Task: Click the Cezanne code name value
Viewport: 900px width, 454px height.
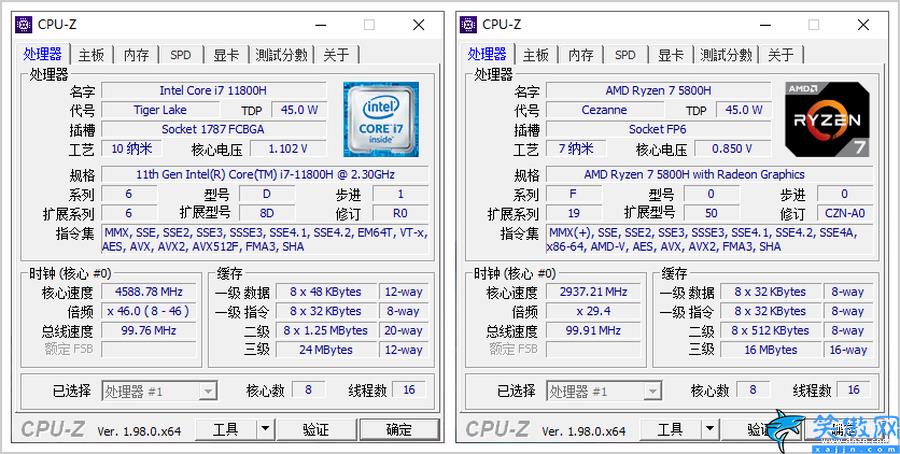Action: pyautogui.click(x=604, y=110)
